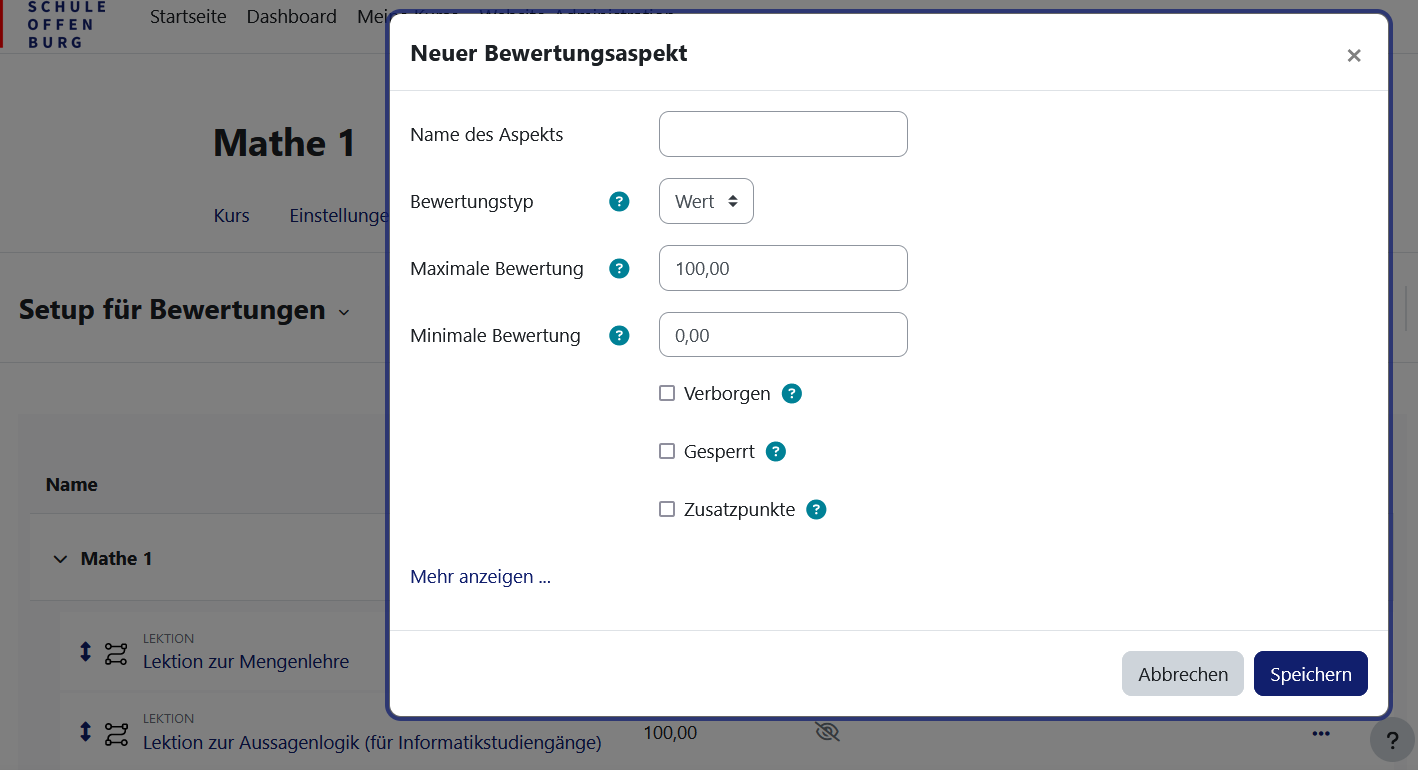Click move arrow for Lektion zur Mengenlehre
1418x770 pixels.
pyautogui.click(x=85, y=652)
